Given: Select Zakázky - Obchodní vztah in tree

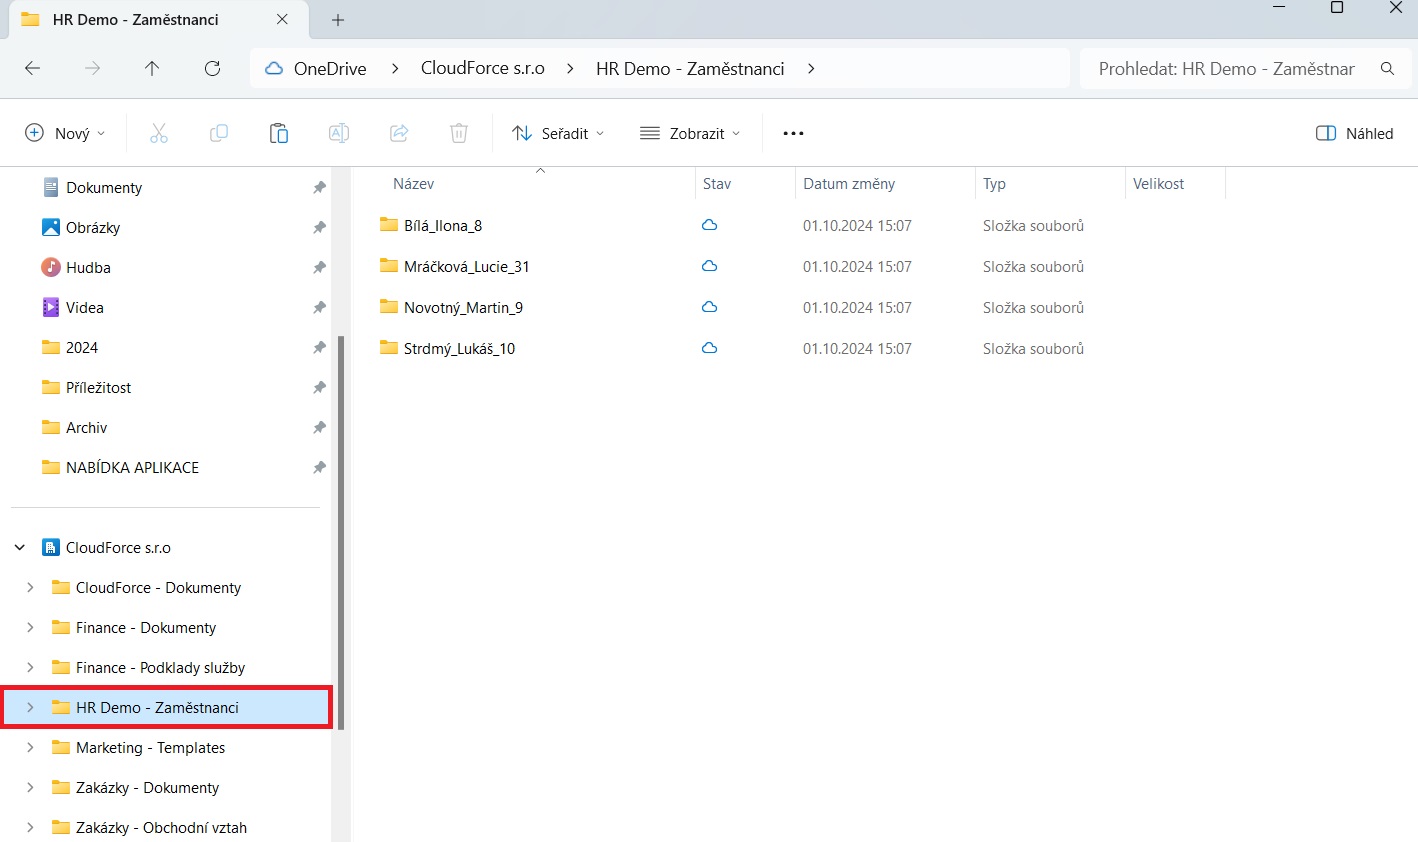Looking at the screenshot, I should click(161, 827).
